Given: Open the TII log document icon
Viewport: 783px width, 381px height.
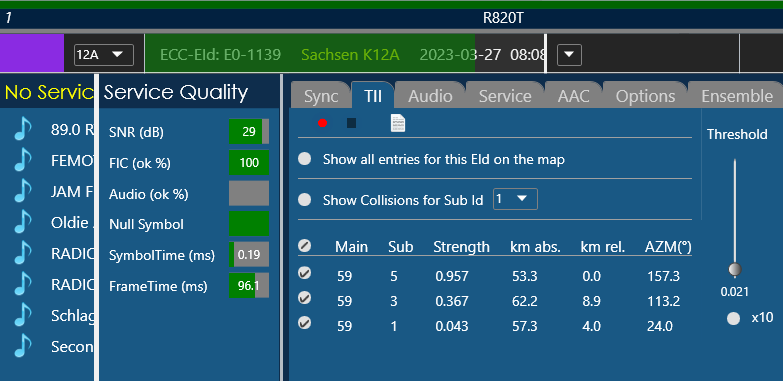Looking at the screenshot, I should click(398, 123).
